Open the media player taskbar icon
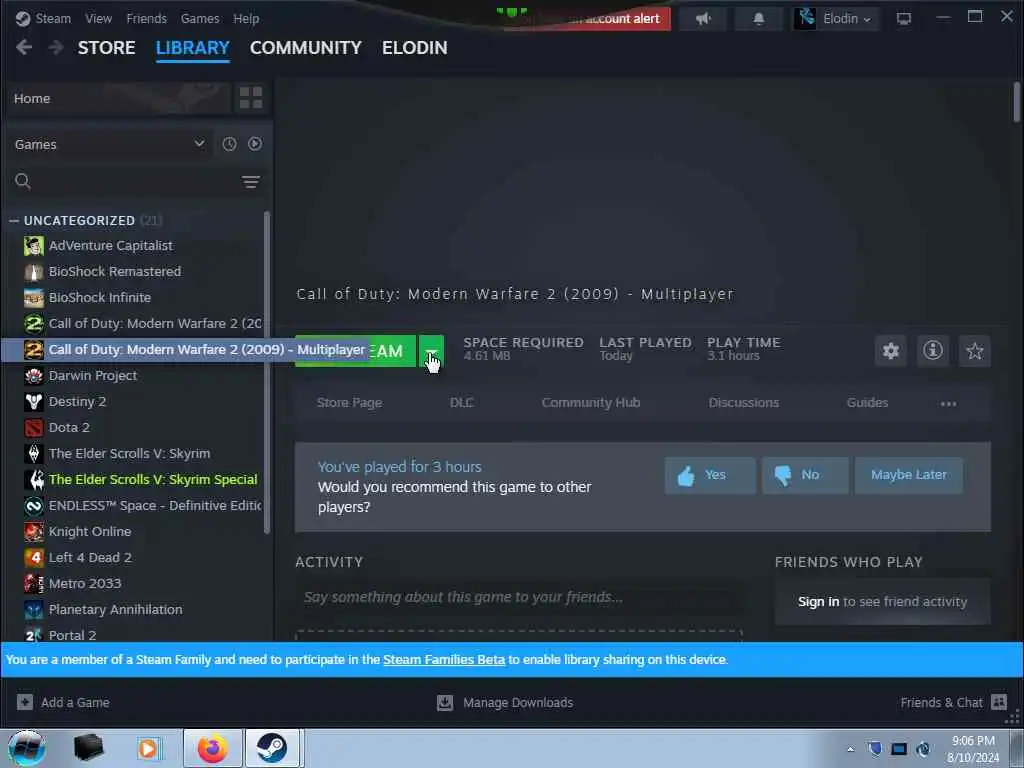This screenshot has height=768, width=1024. pyautogui.click(x=148, y=748)
